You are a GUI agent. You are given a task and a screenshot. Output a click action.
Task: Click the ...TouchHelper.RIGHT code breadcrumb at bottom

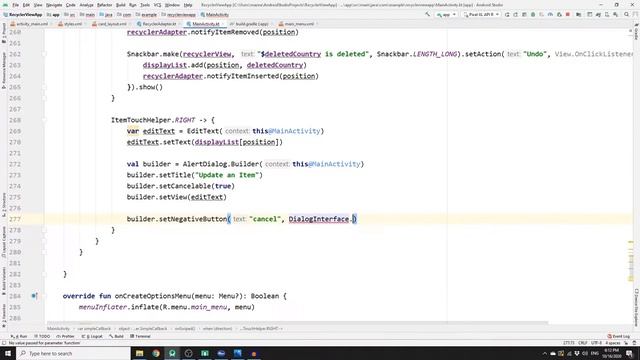click(261, 329)
